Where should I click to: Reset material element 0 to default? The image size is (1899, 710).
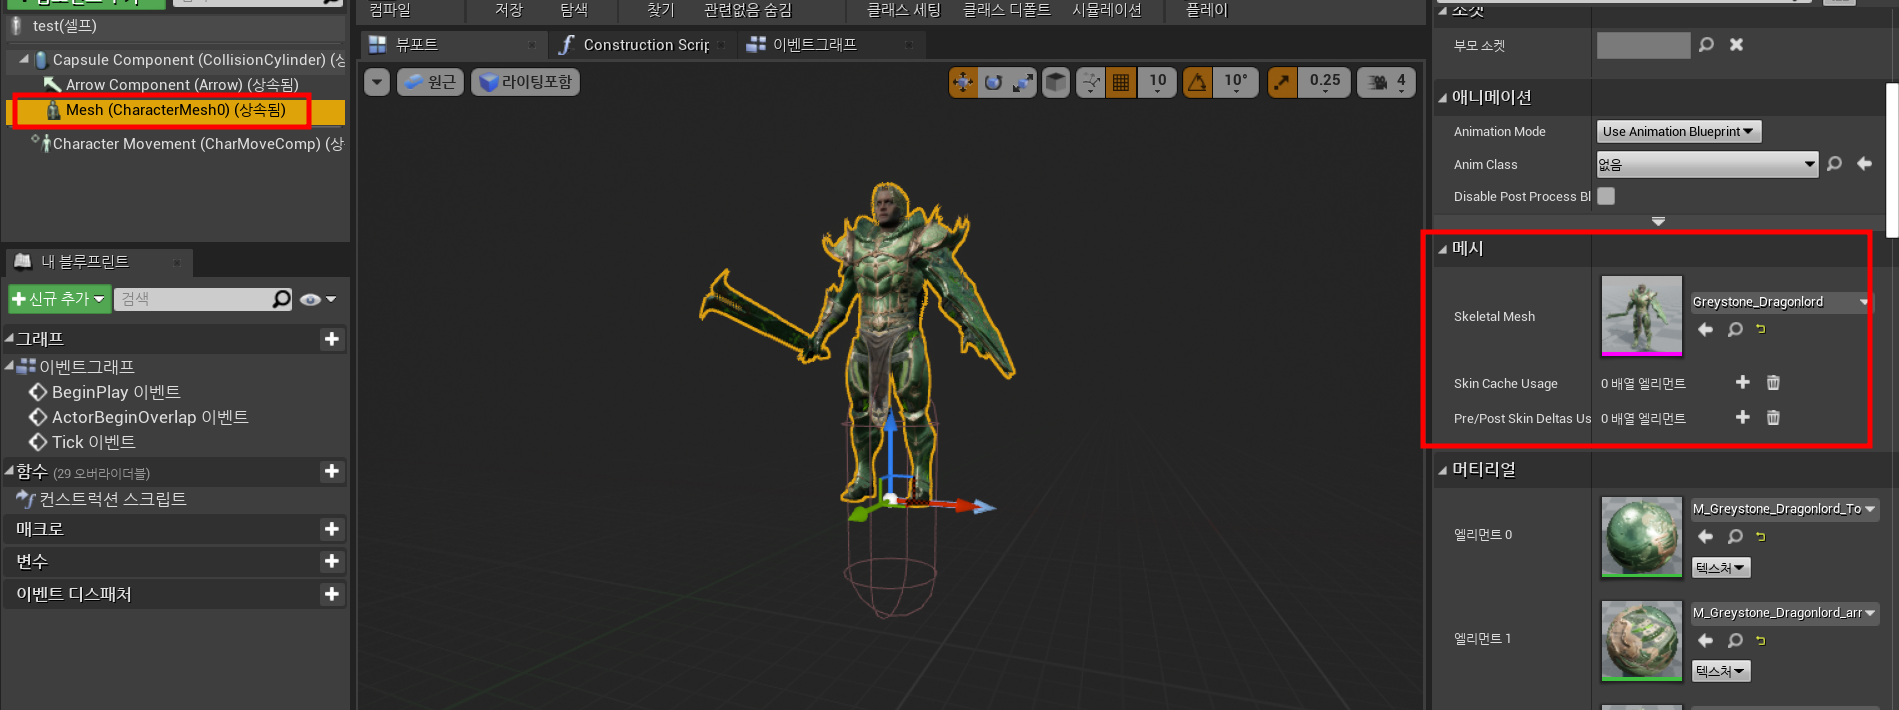coord(1761,537)
